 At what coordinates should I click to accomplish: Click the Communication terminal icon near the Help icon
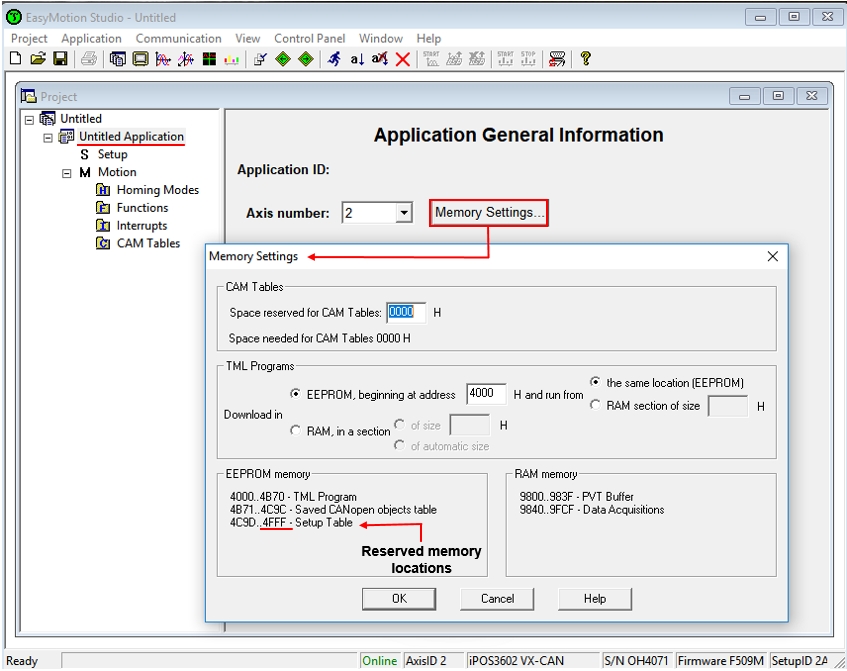point(557,58)
